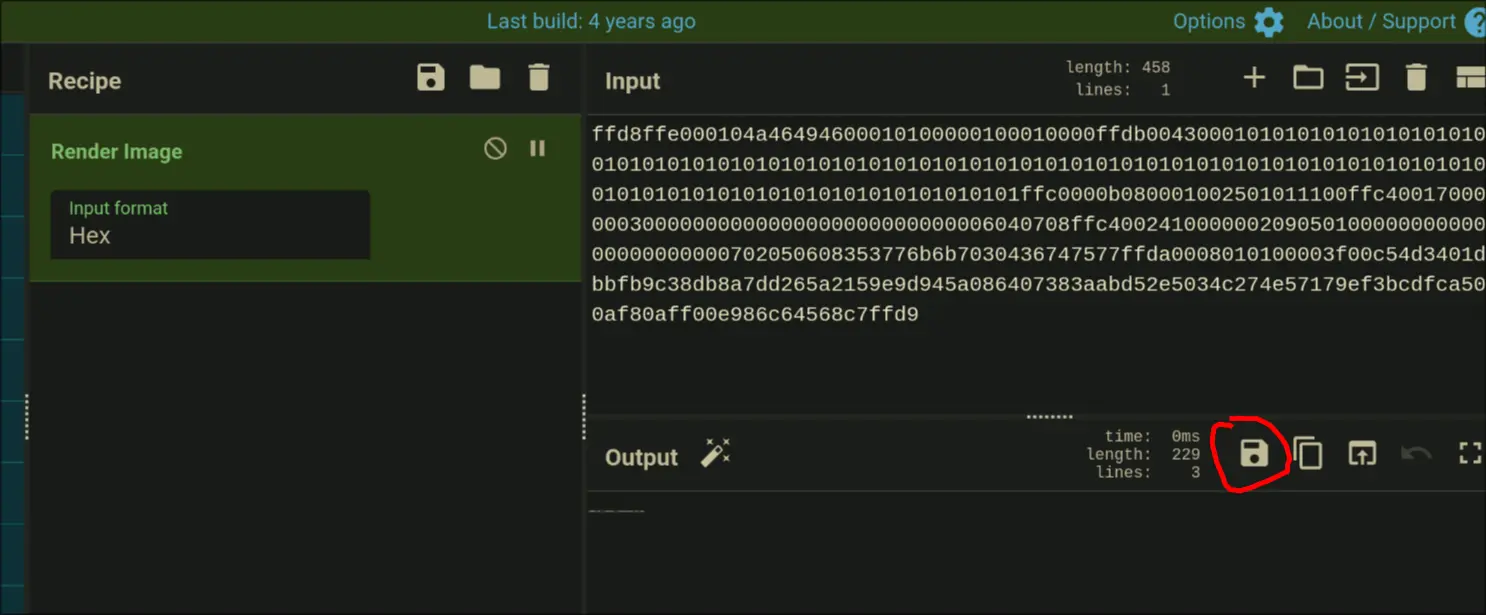
Task: Open the Input format Hex dropdown
Action: tap(210, 225)
